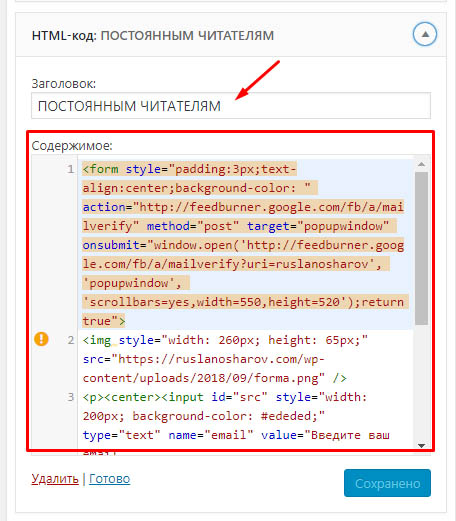Click the Удалить link
The height and width of the screenshot is (521, 456).
55,479
